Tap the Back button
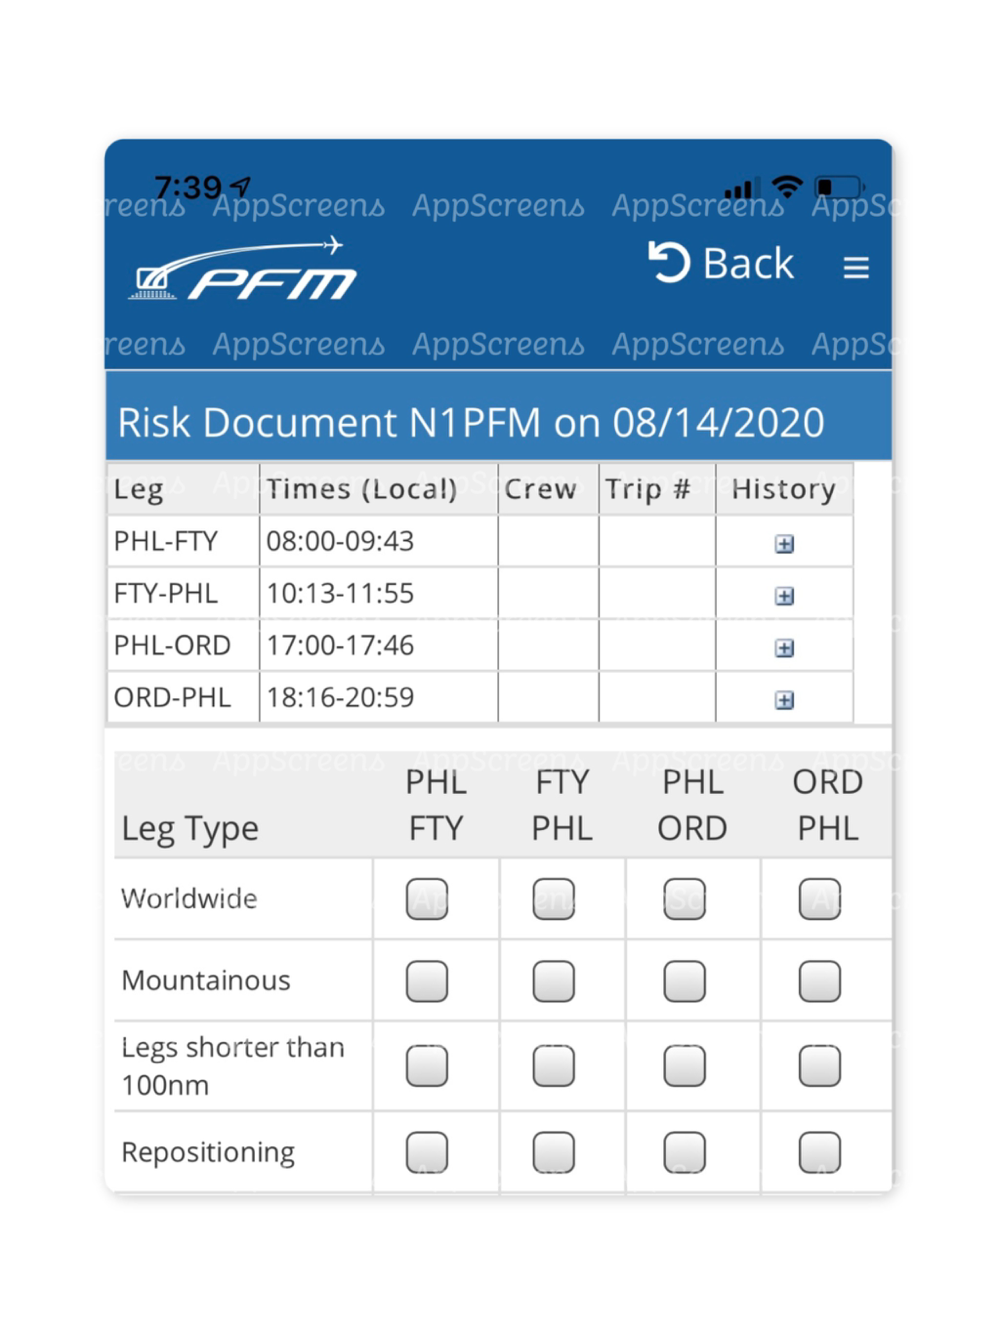1000x1334 pixels. (721, 264)
